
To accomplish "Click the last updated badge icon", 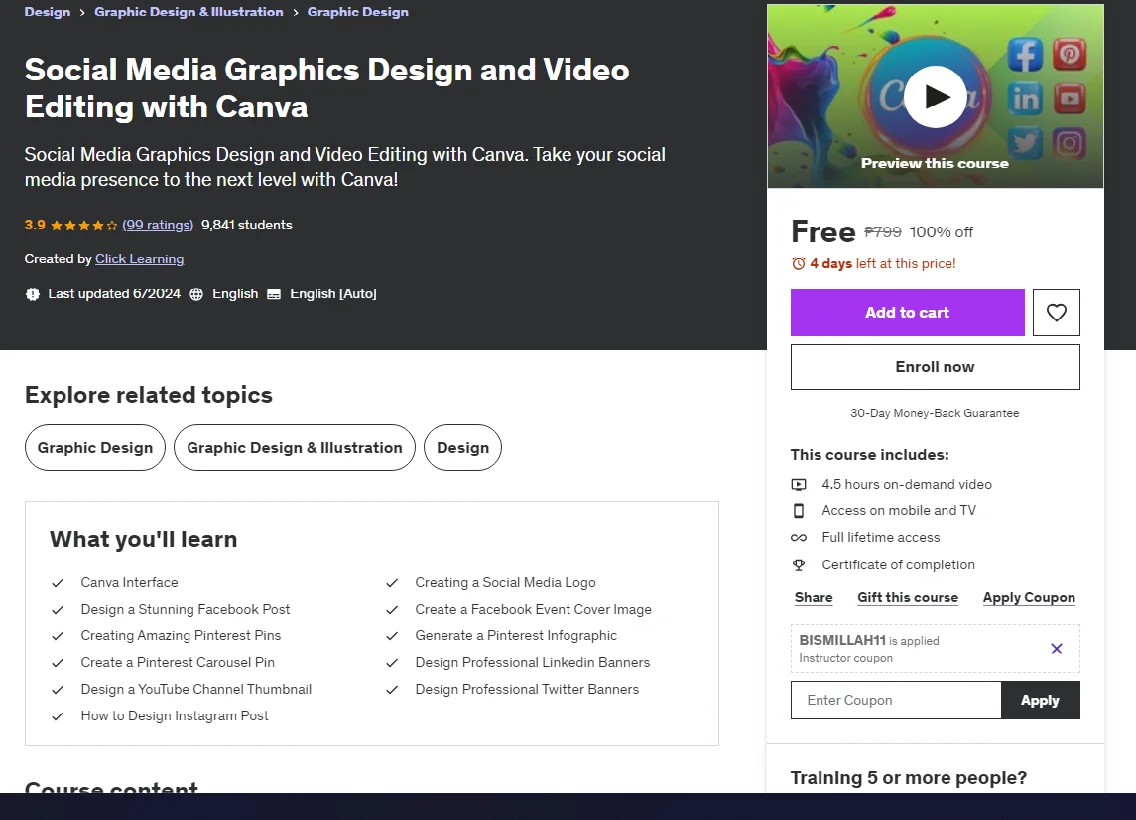I will pyautogui.click(x=33, y=294).
